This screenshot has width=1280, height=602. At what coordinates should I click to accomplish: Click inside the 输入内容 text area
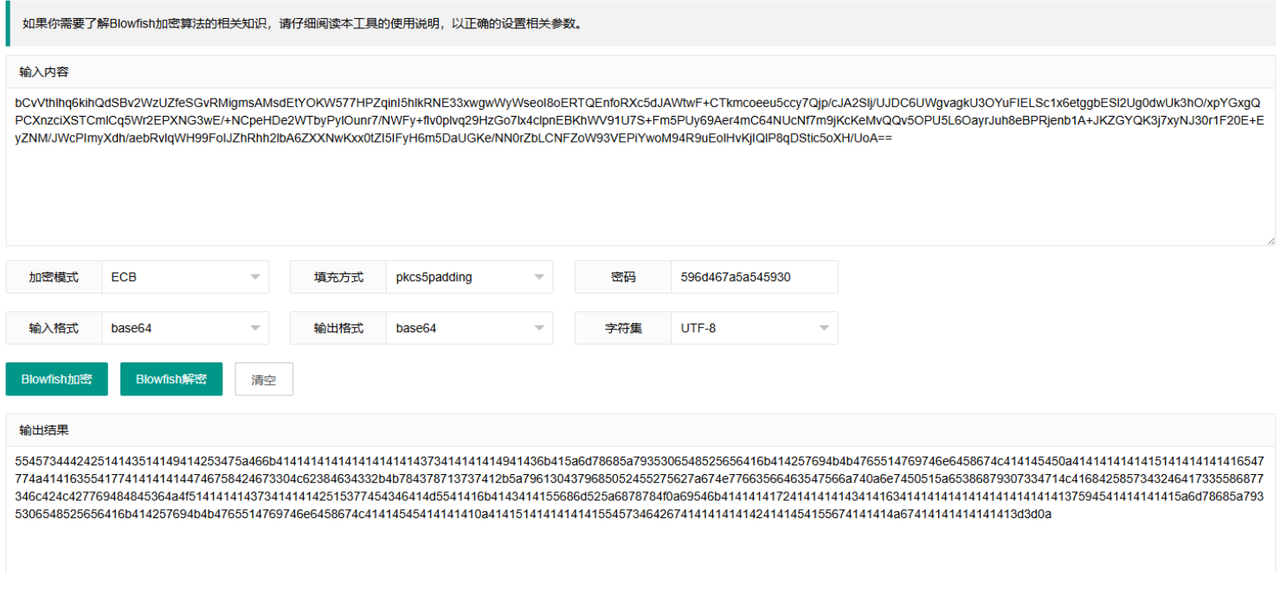(640, 167)
